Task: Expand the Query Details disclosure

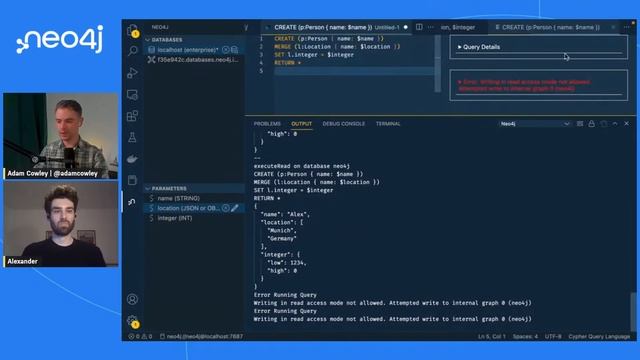Action: tap(478, 47)
